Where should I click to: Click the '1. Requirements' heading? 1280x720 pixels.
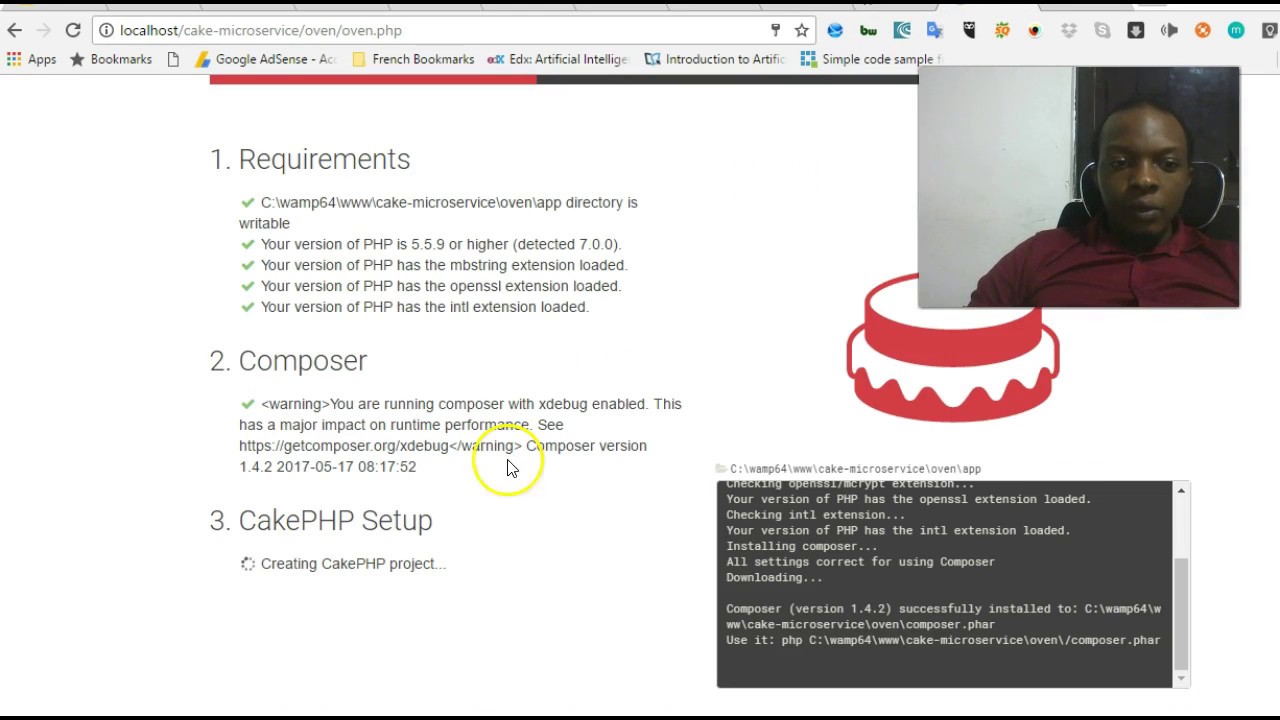(310, 159)
